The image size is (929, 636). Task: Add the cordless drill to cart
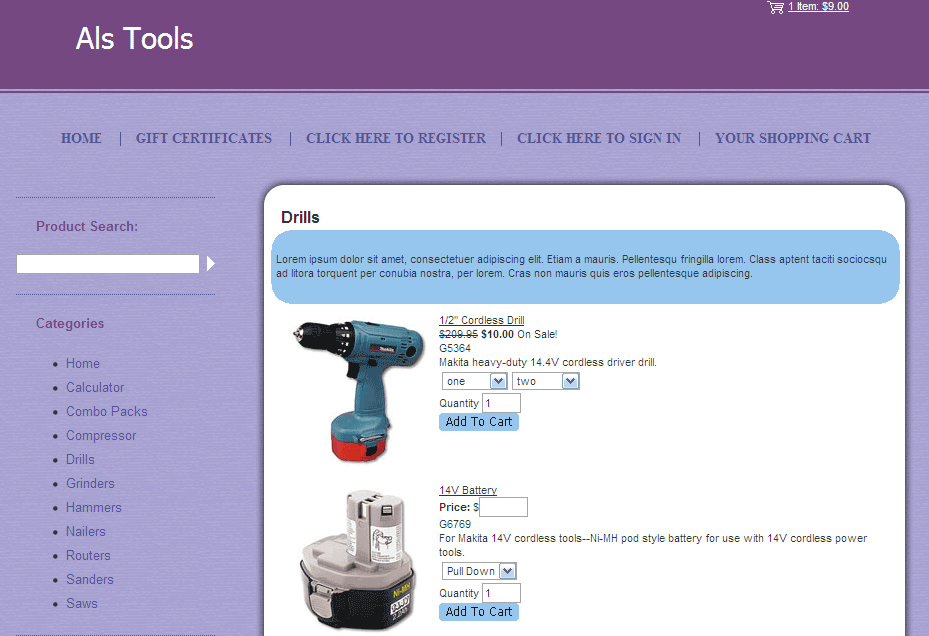click(479, 422)
